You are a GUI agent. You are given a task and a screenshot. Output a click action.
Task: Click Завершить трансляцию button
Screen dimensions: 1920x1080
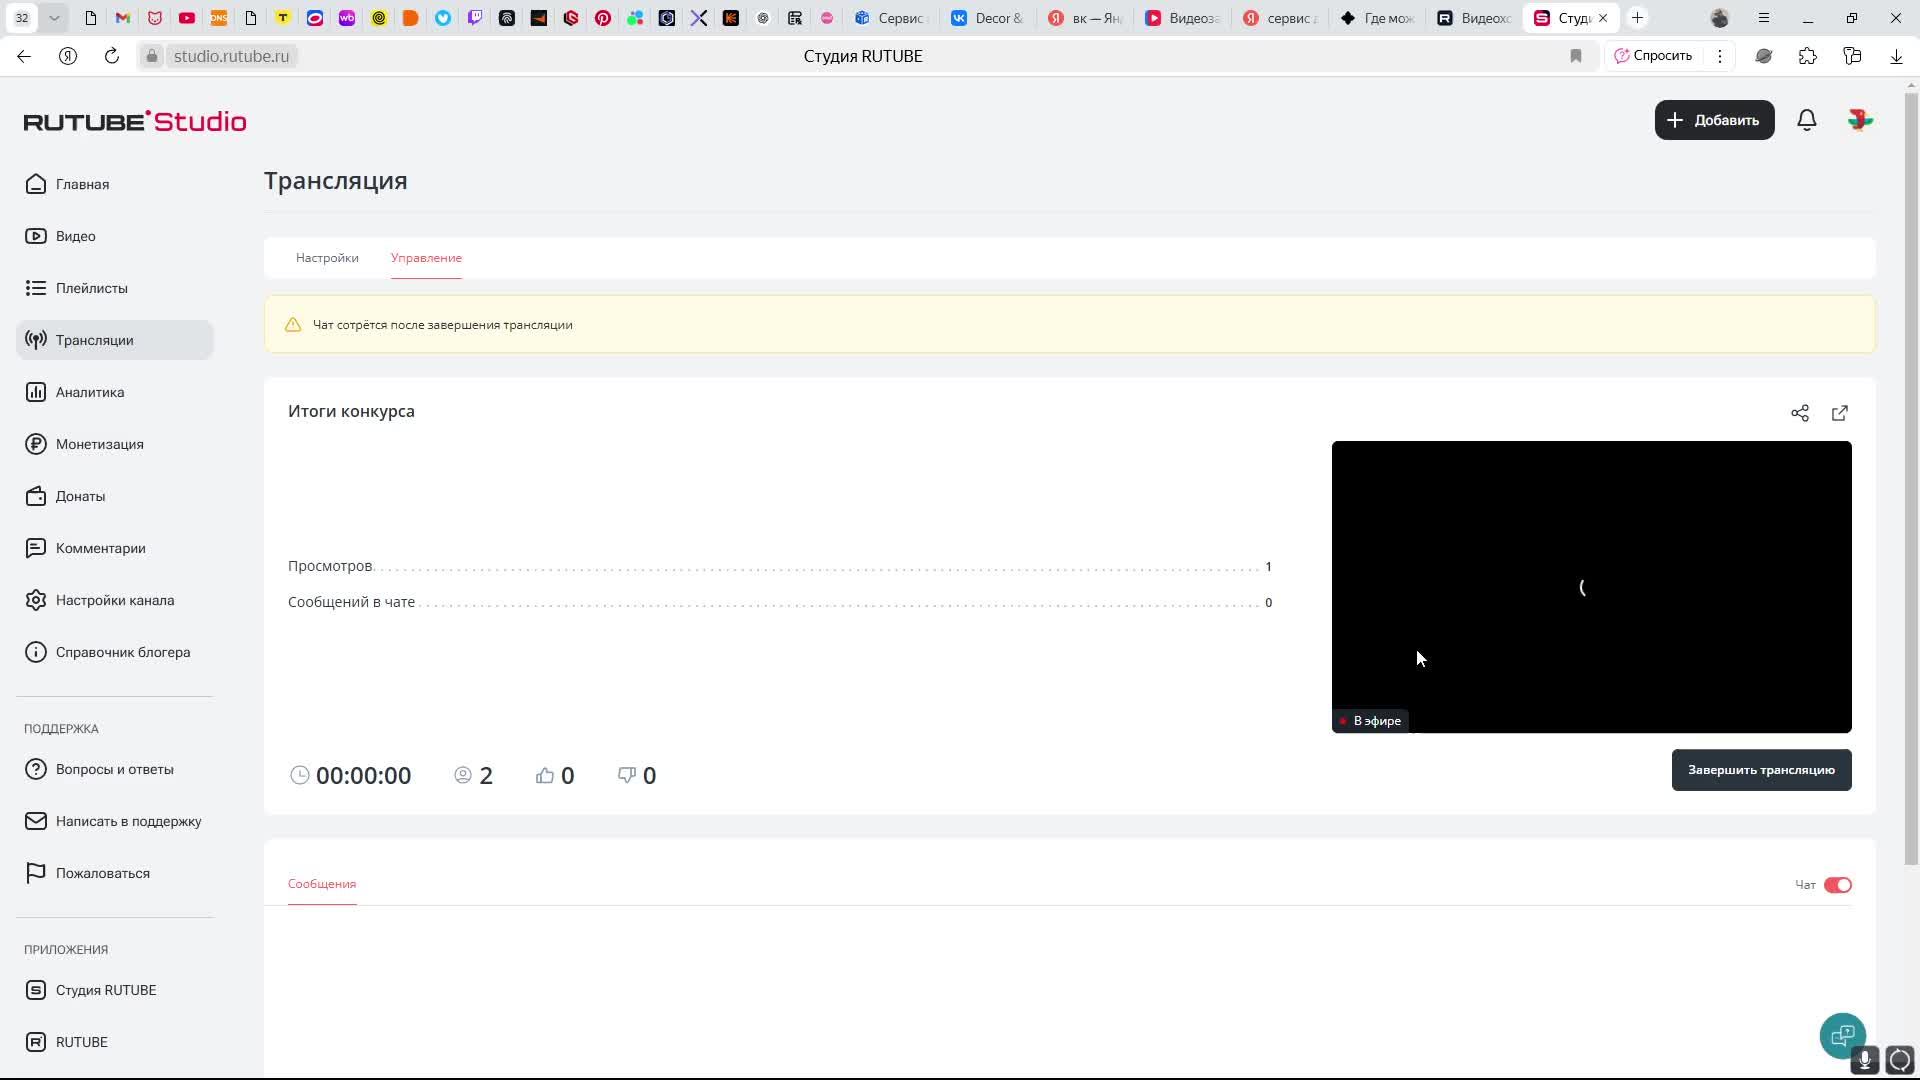(x=1761, y=770)
